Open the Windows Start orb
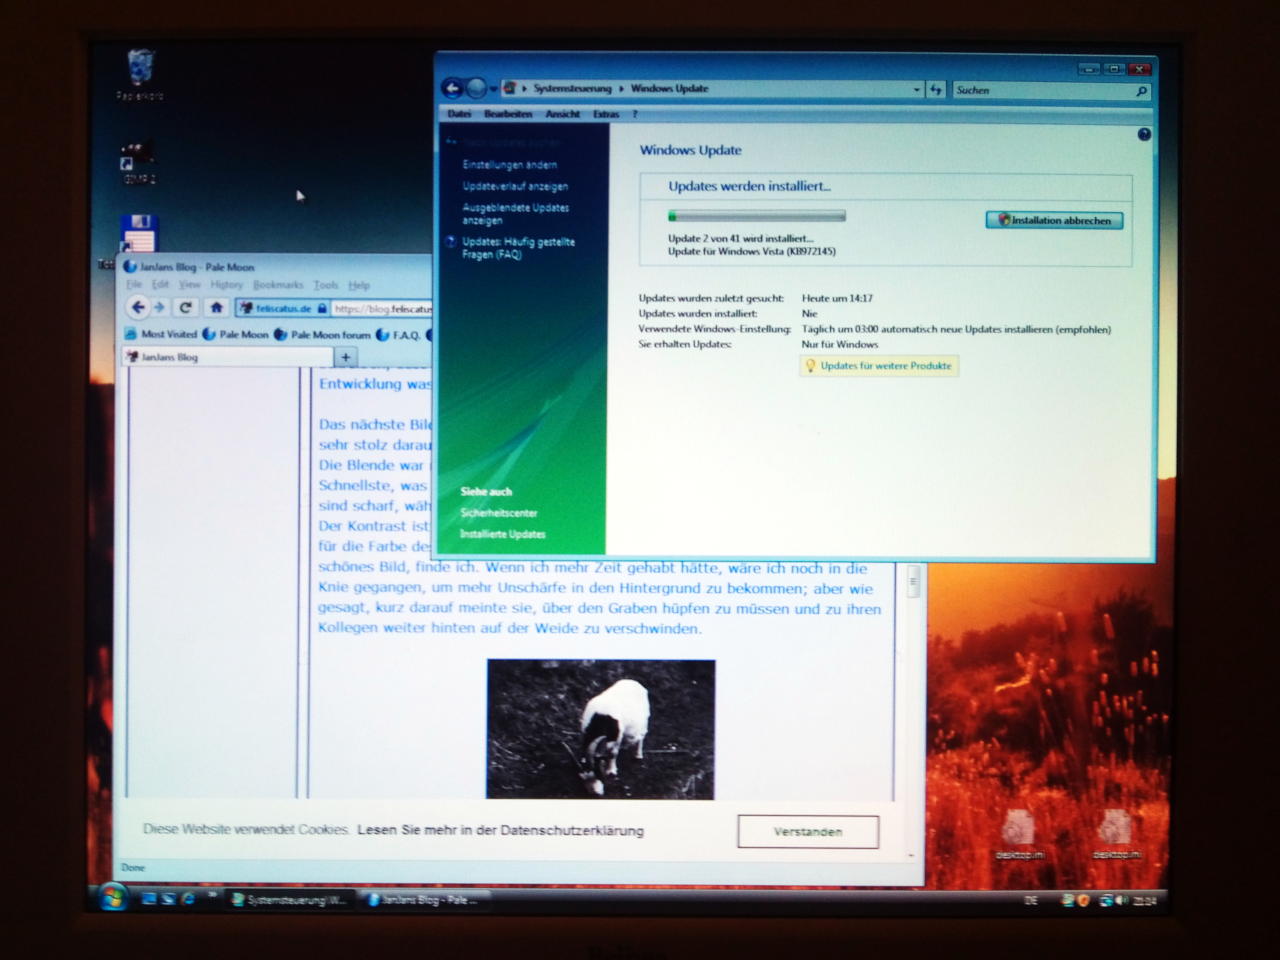The image size is (1280, 960). (x=112, y=898)
